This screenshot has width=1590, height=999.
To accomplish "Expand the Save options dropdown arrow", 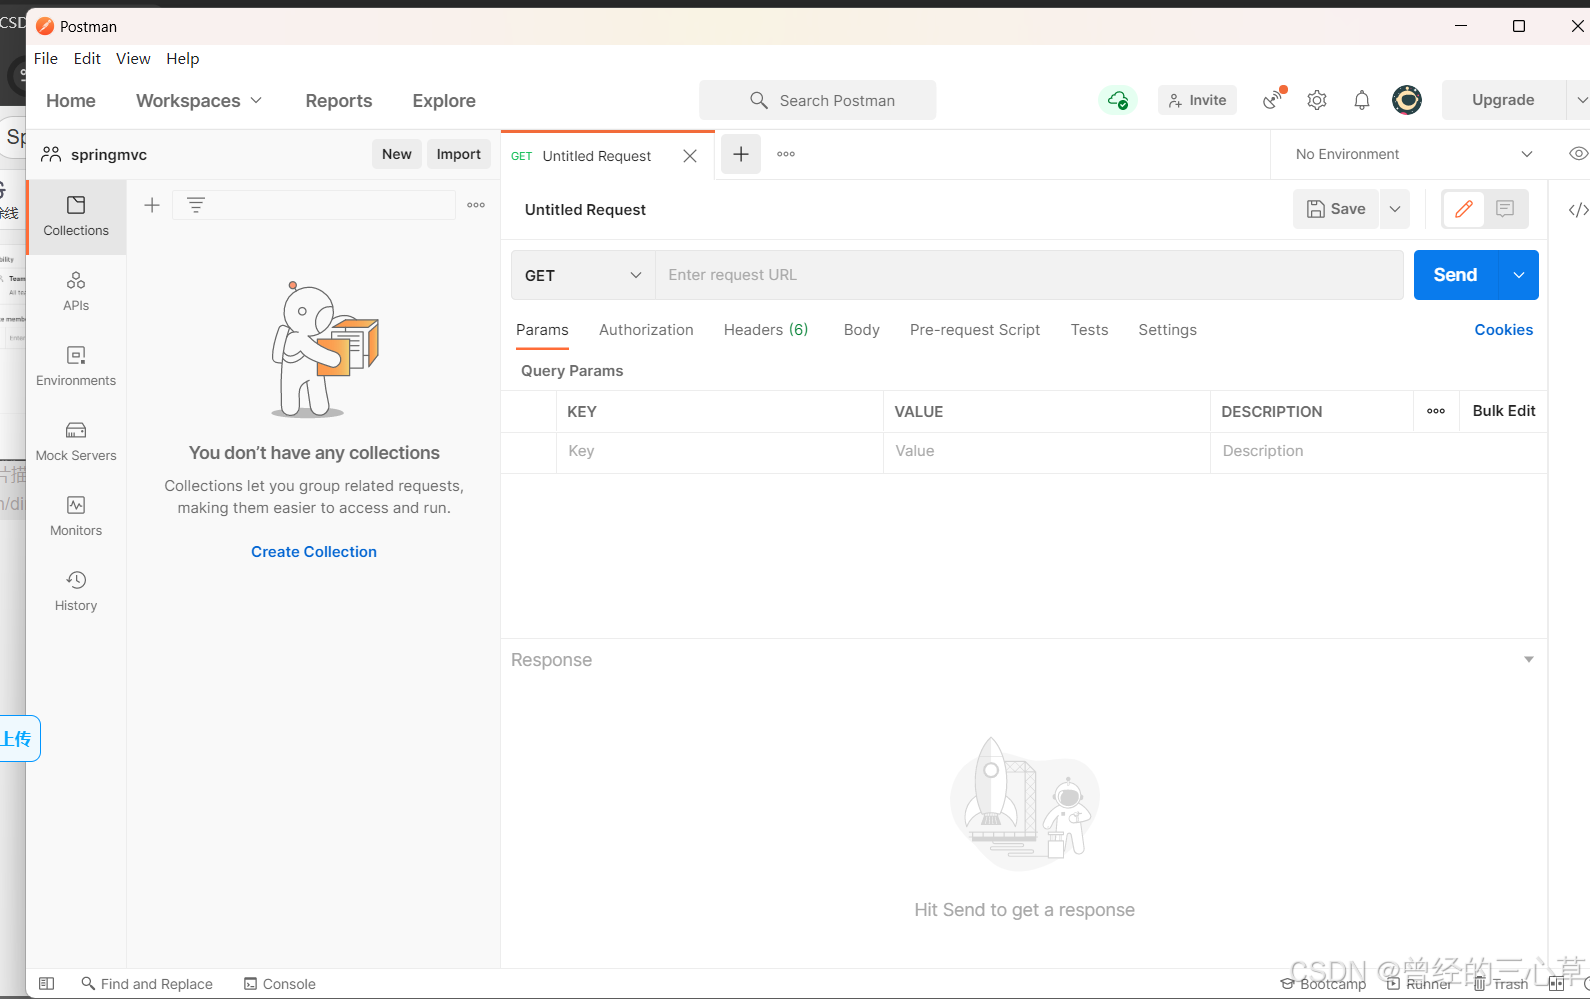I will coord(1395,209).
